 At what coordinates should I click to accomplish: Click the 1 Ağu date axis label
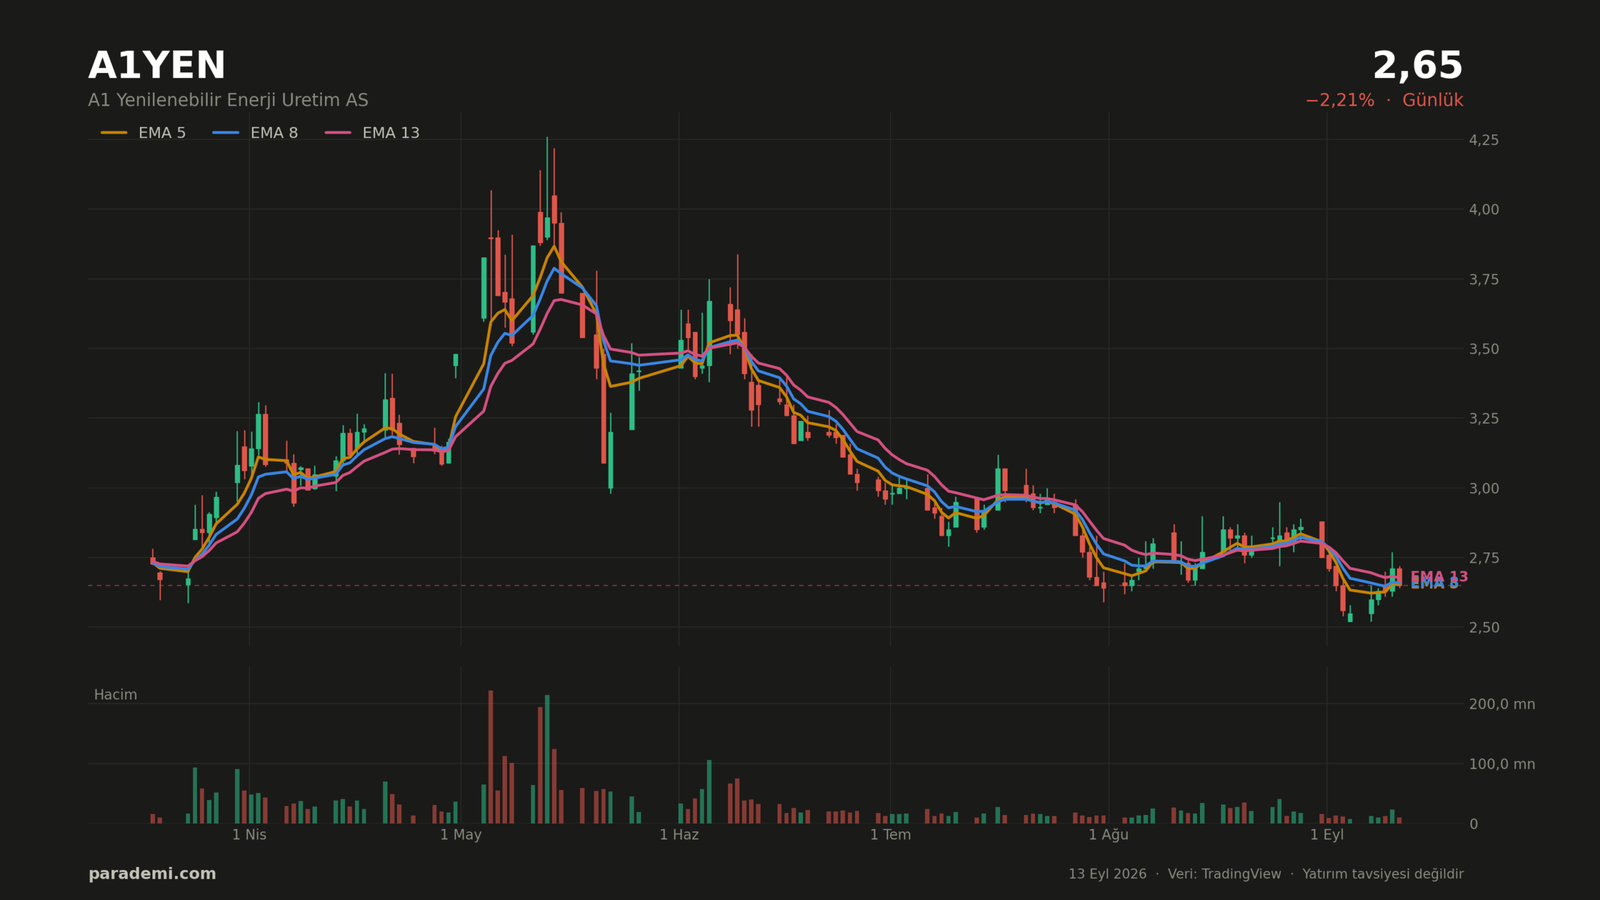point(1108,835)
